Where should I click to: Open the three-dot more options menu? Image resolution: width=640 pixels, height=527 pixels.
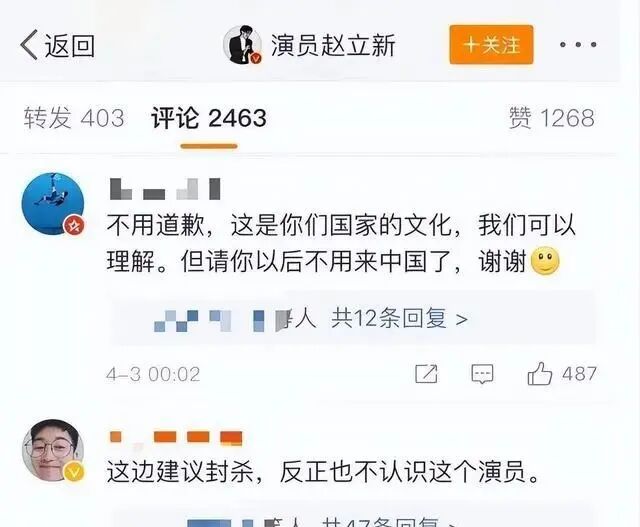[x=578, y=44]
